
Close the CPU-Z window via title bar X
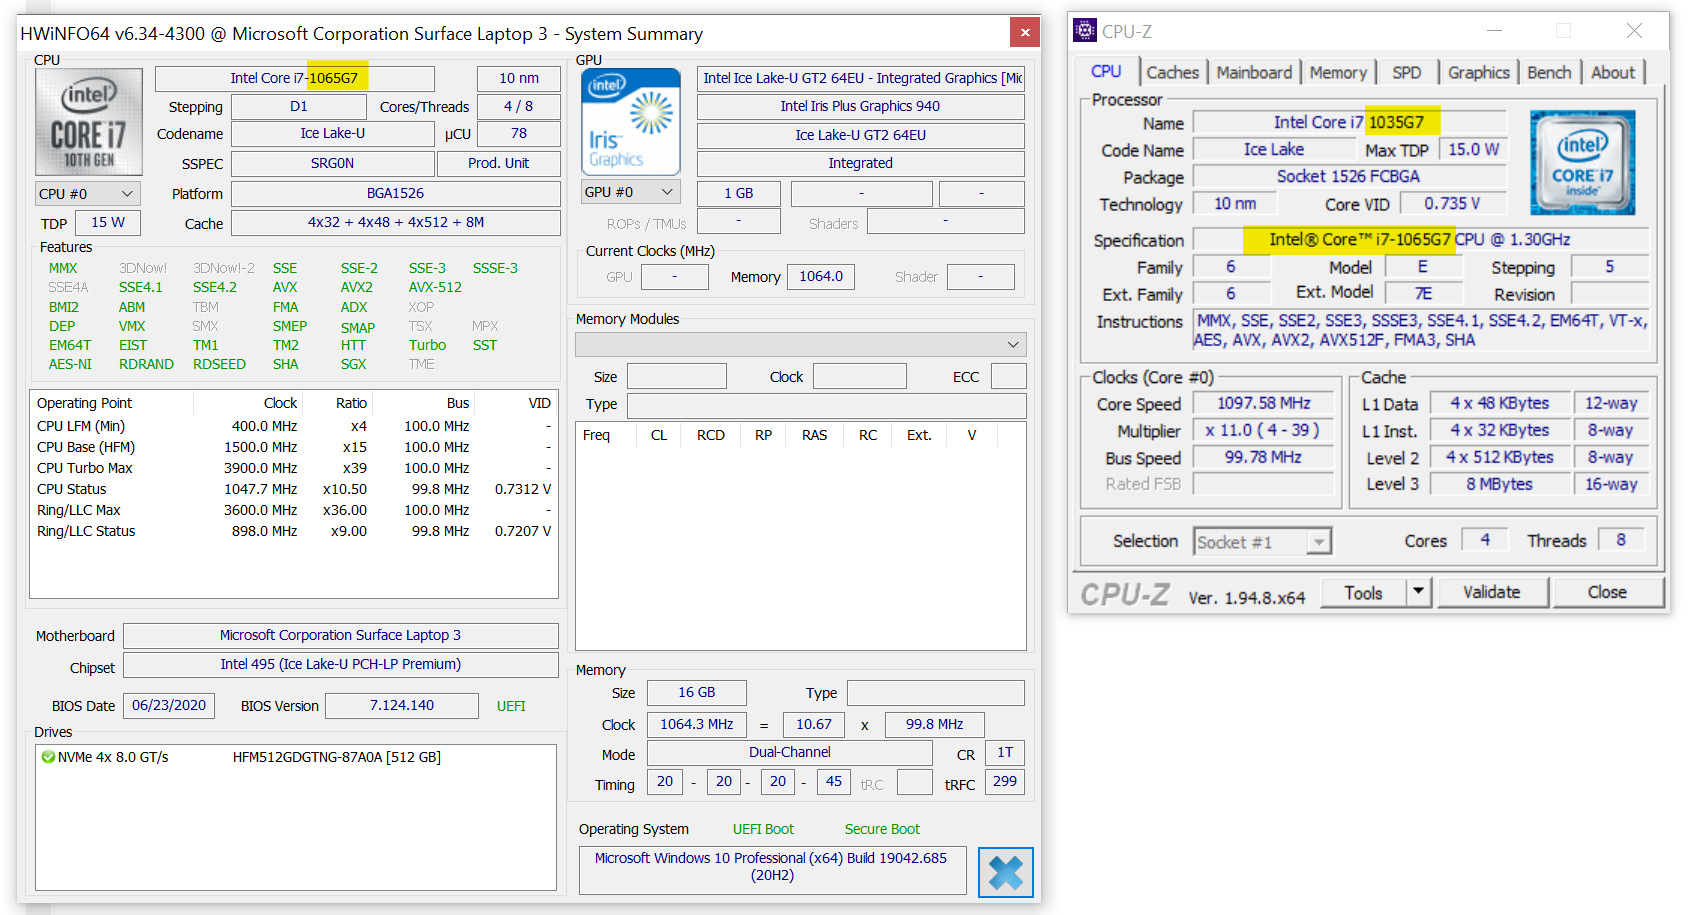1634,31
